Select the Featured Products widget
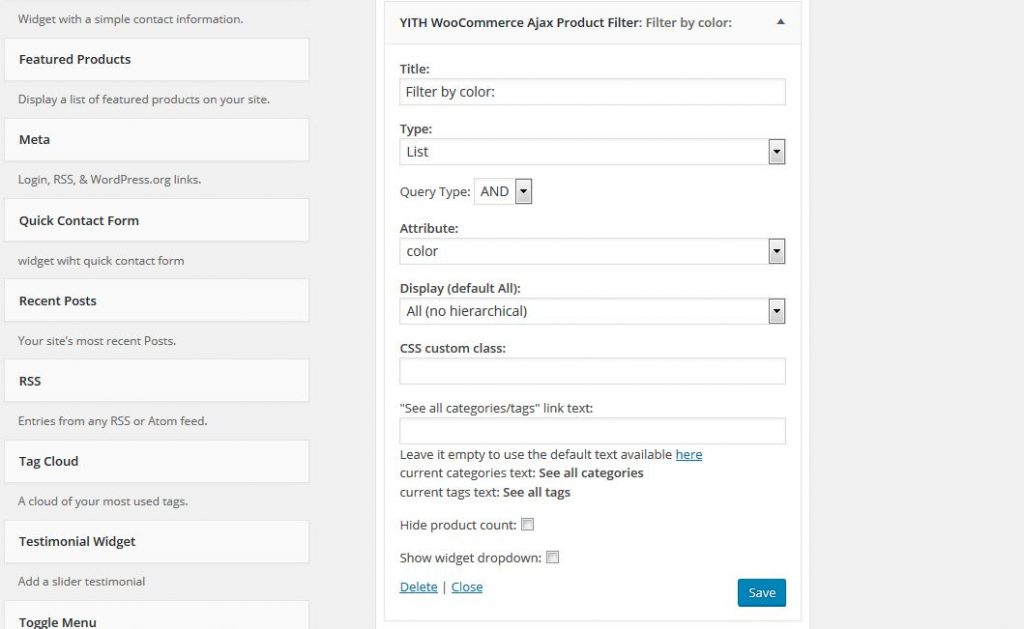The image size is (1024, 629). click(x=157, y=59)
